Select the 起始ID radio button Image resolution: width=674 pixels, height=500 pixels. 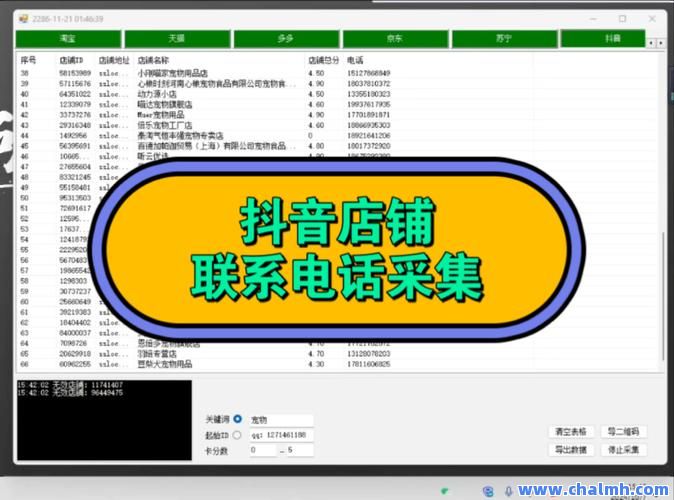(x=237, y=435)
